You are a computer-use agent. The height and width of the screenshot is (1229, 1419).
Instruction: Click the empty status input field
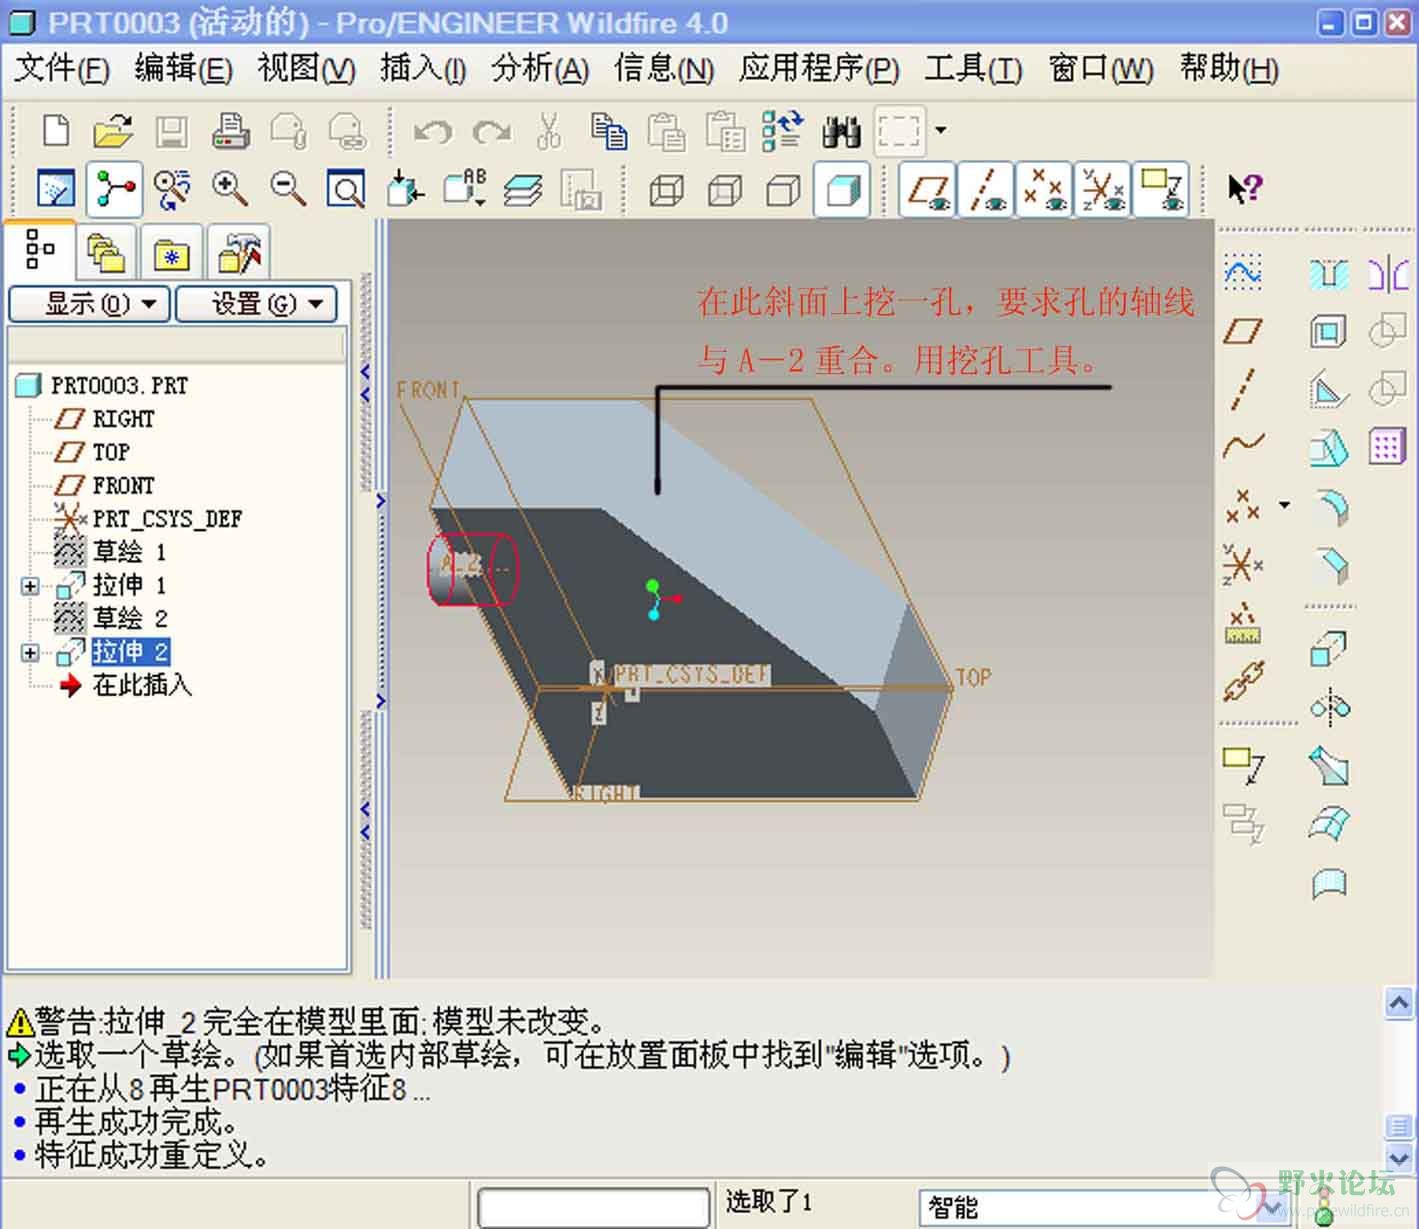coord(594,1208)
